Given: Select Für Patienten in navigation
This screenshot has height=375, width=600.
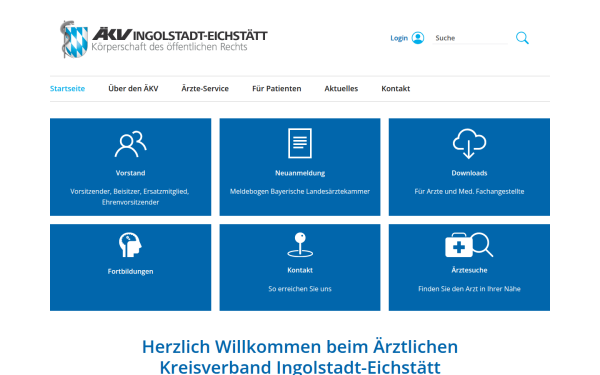Looking at the screenshot, I should (x=277, y=89).
